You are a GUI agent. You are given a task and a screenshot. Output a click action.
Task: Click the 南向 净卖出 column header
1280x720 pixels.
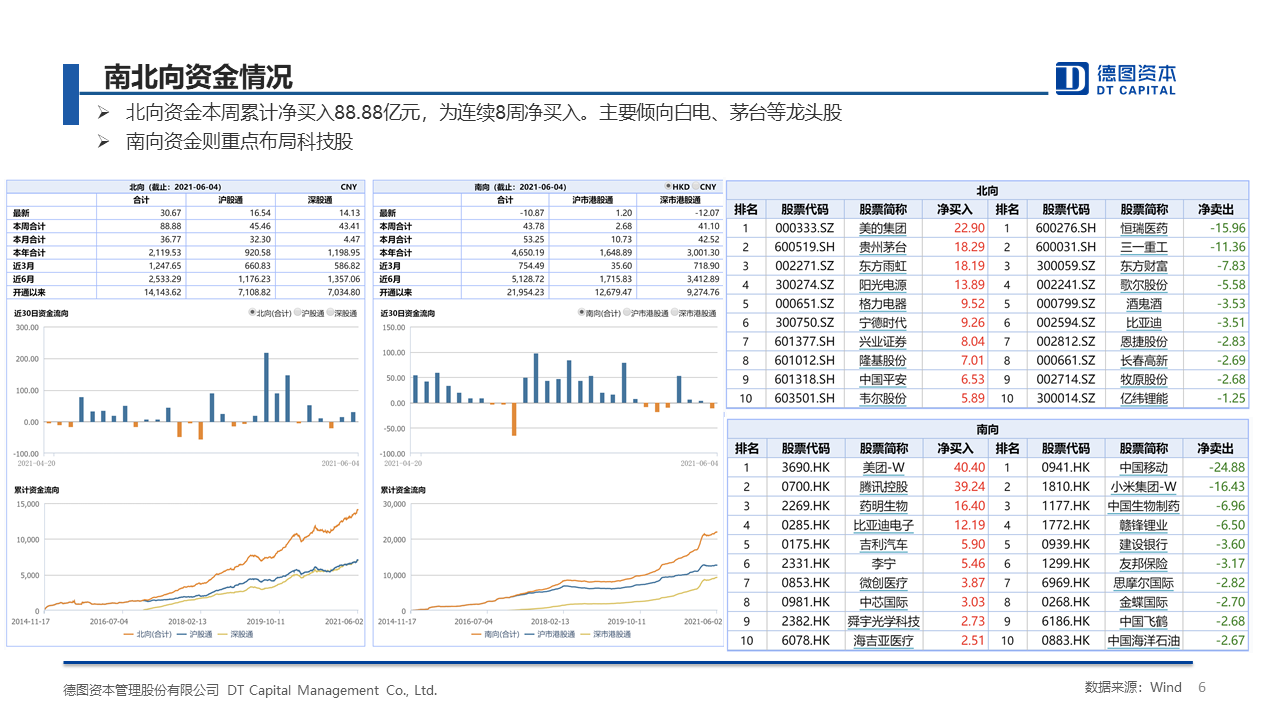[x=1214, y=449]
